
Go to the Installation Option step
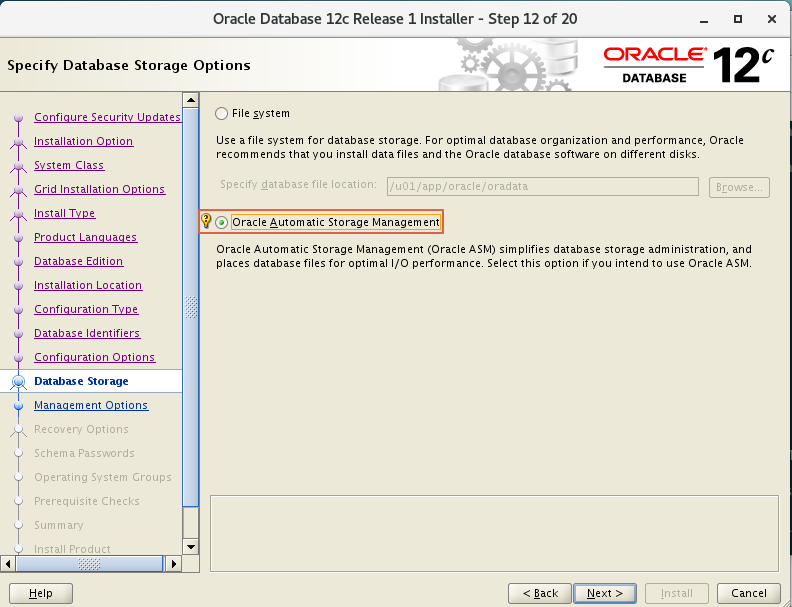pyautogui.click(x=83, y=141)
